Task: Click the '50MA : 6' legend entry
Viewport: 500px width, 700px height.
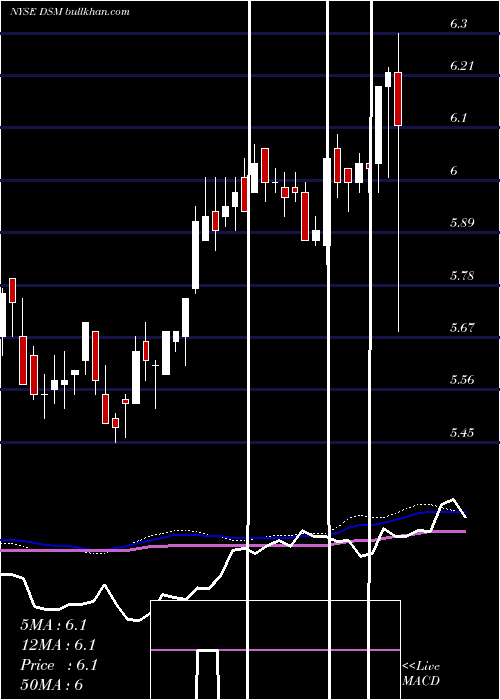Action: coord(51,685)
